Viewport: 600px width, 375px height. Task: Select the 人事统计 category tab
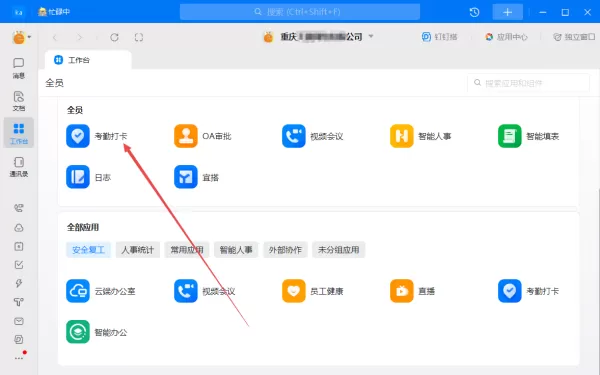(137, 250)
